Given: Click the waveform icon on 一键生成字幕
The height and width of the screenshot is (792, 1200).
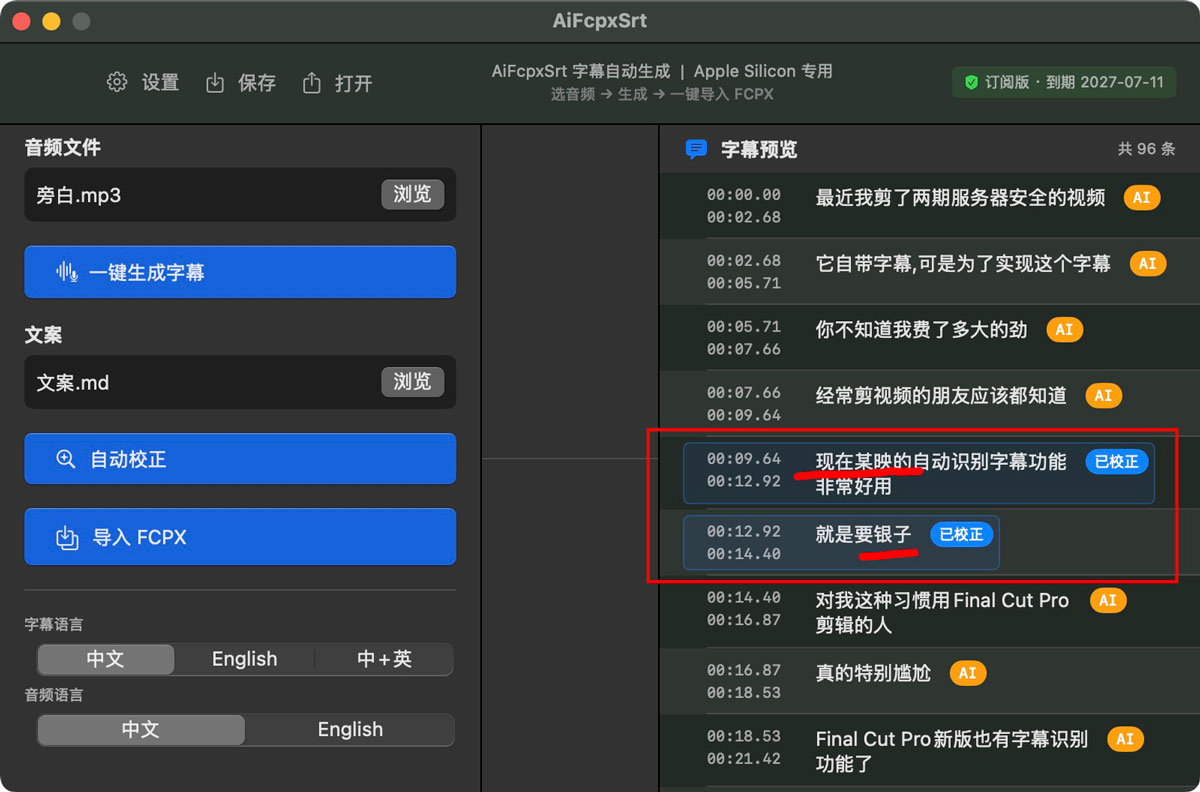Looking at the screenshot, I should coord(67,272).
